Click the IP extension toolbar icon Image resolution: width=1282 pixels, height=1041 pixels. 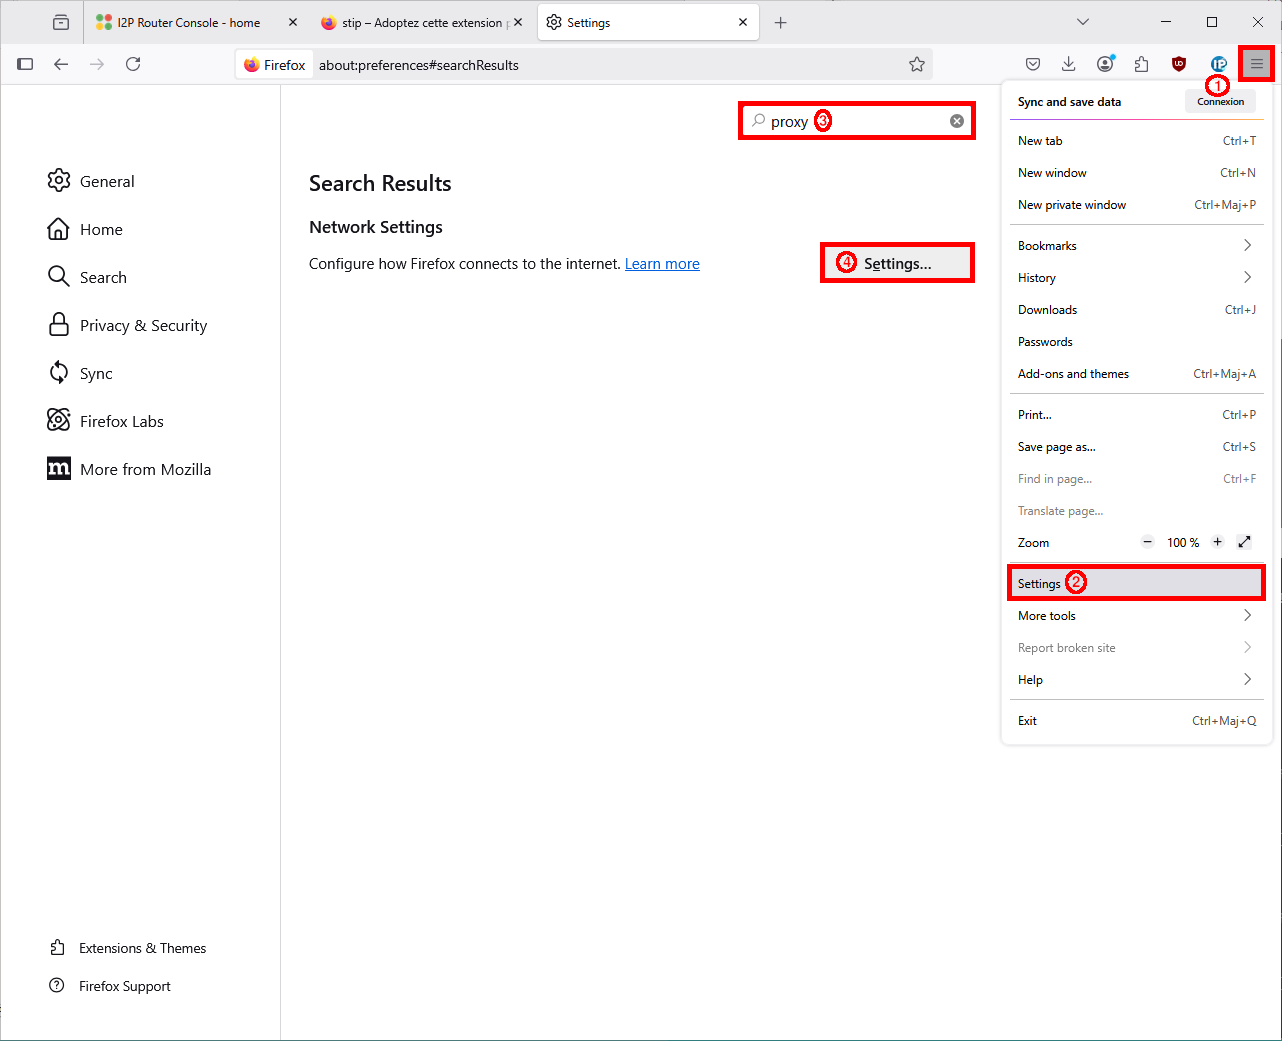pos(1219,63)
